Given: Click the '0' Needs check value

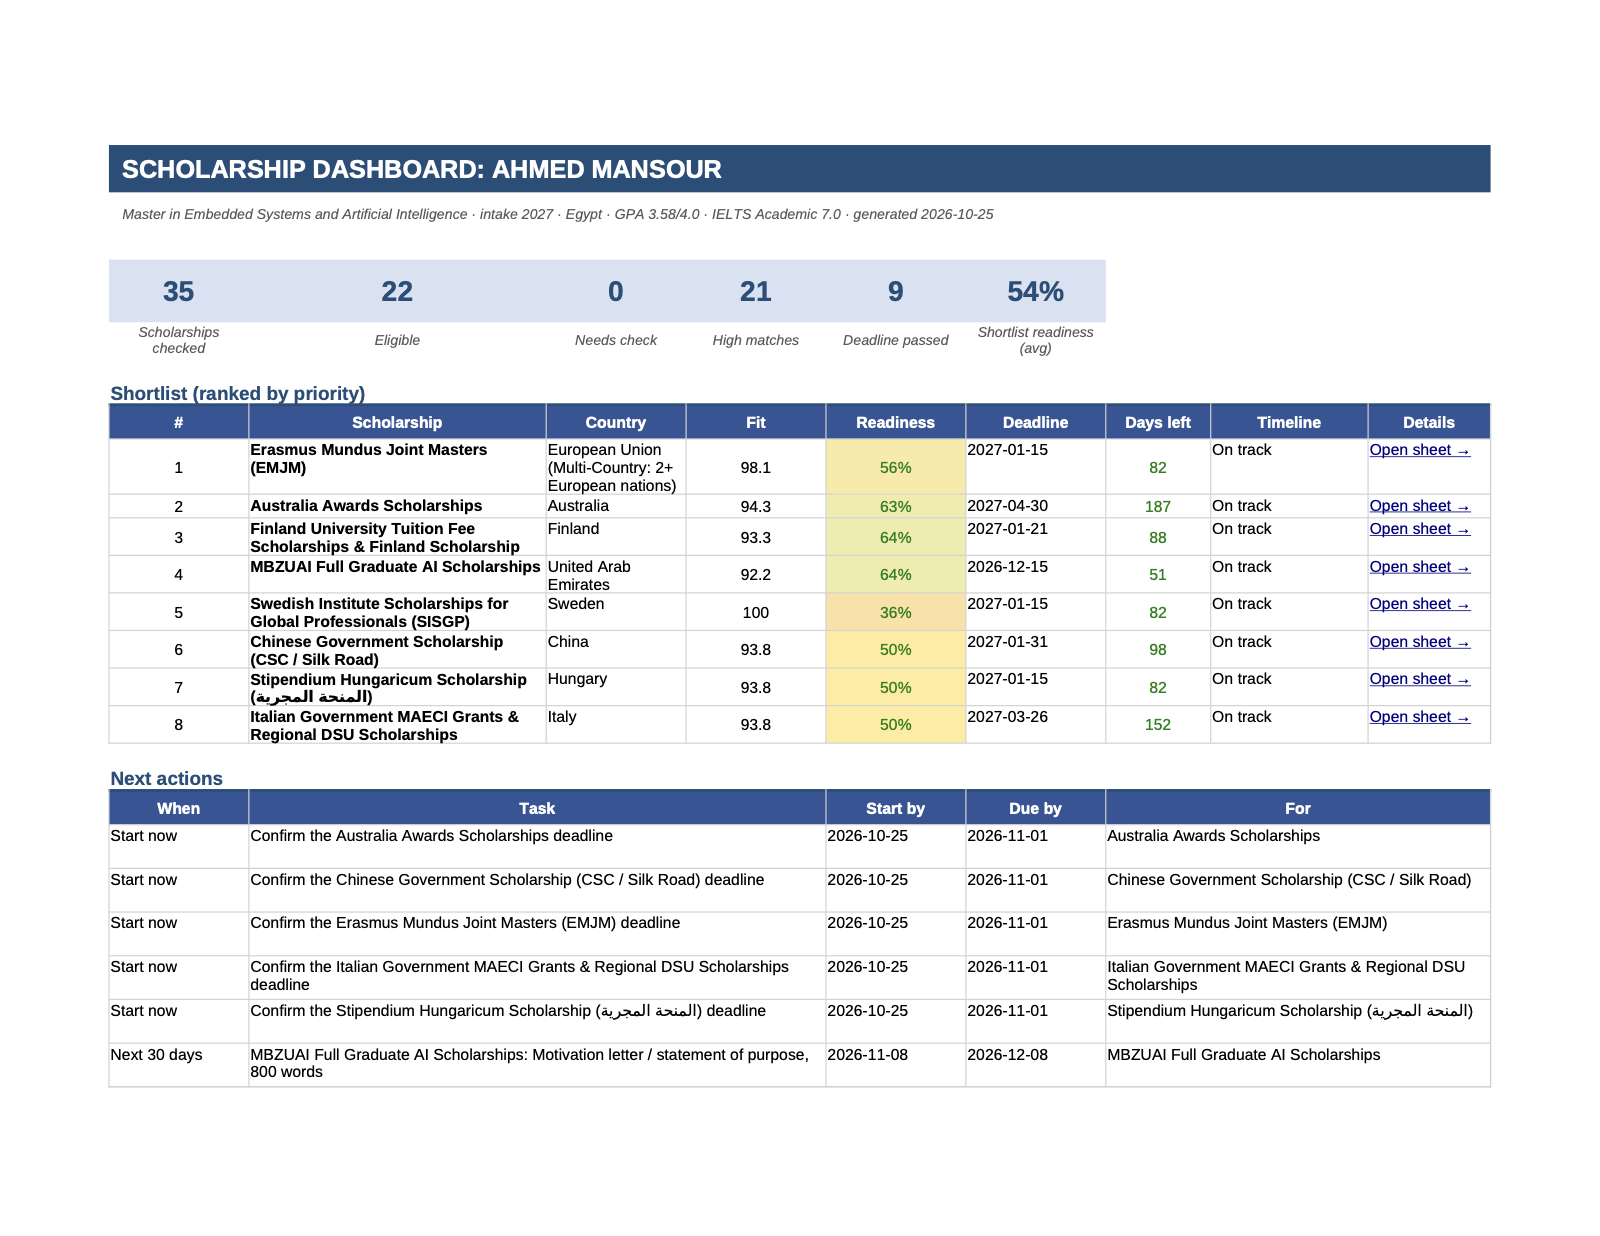Looking at the screenshot, I should (x=616, y=291).
